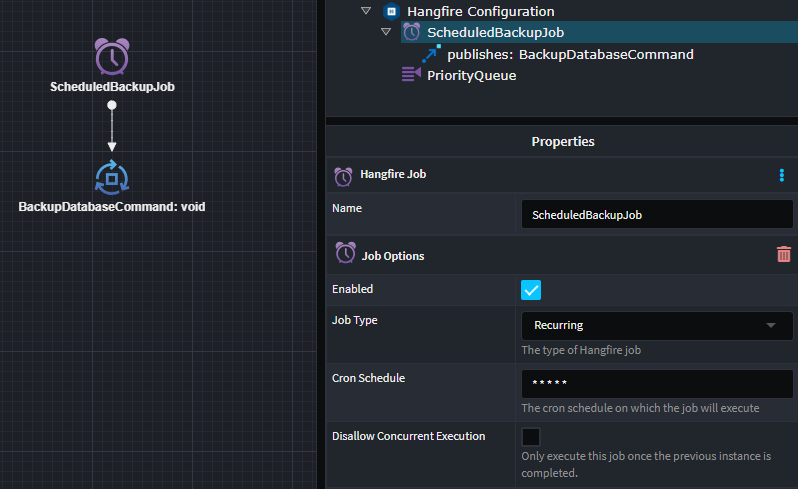The width and height of the screenshot is (798, 489).
Task: Click the Hangfire Configuration tree icon
Action: (393, 11)
